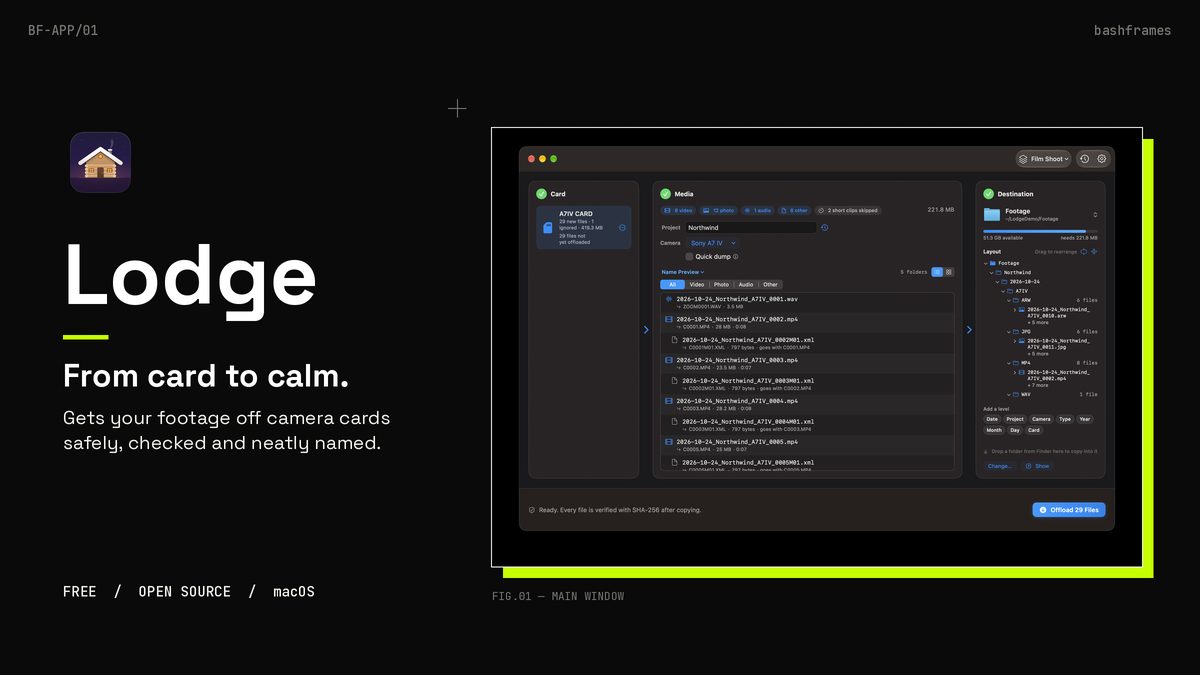Click the recent projects clock icon beside Northwind

point(825,228)
